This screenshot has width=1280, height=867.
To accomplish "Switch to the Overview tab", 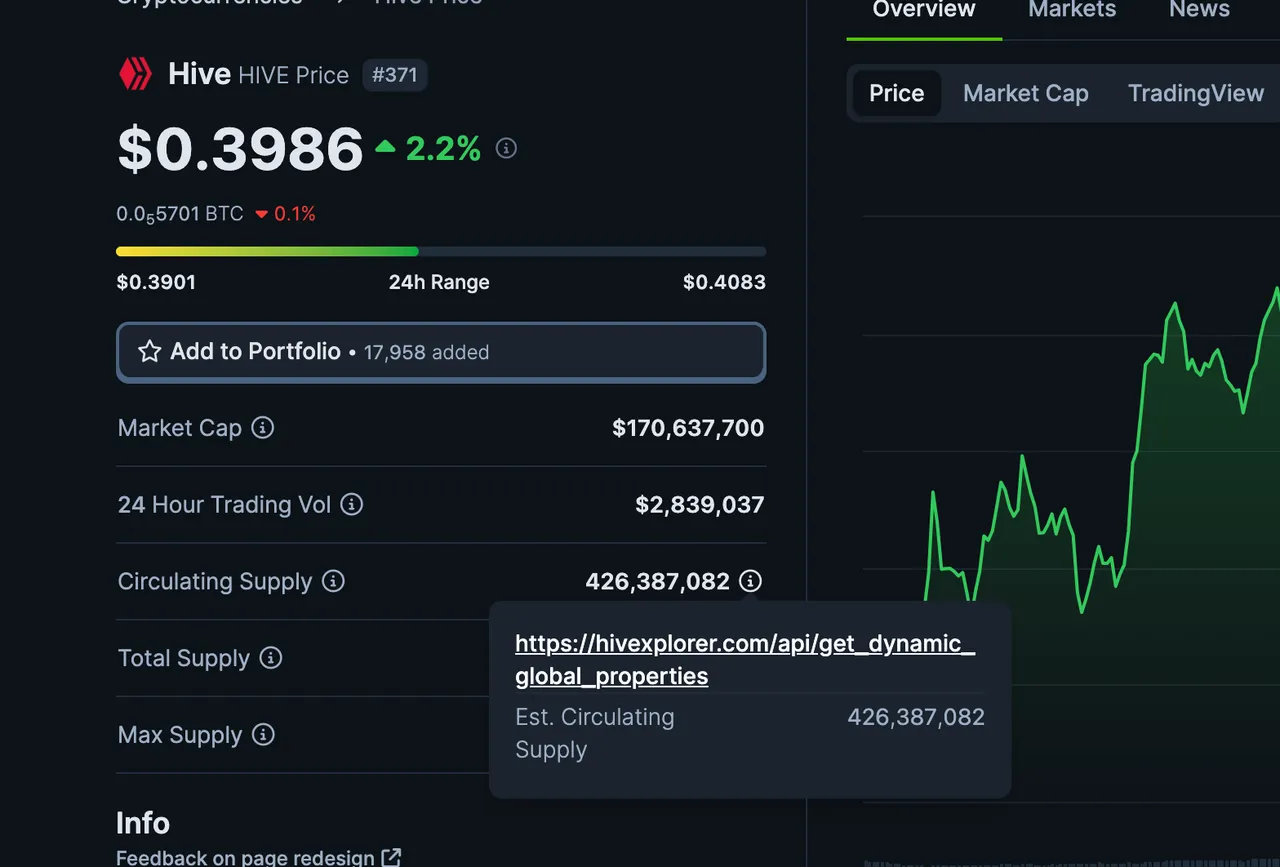I will [x=924, y=10].
